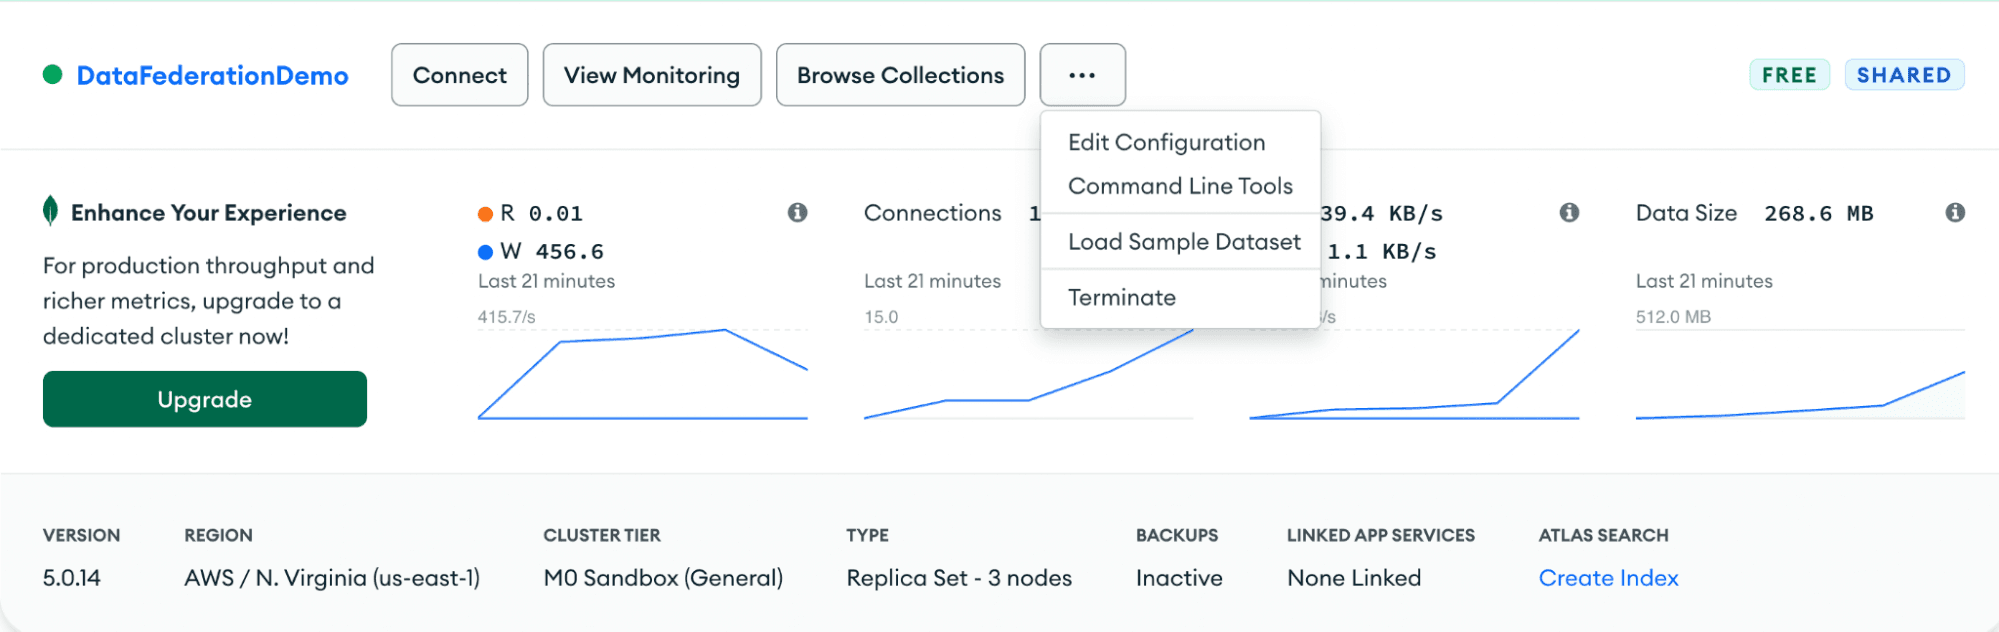Image resolution: width=1999 pixels, height=632 pixels.
Task: Open View Monitoring
Action: pyautogui.click(x=652, y=75)
